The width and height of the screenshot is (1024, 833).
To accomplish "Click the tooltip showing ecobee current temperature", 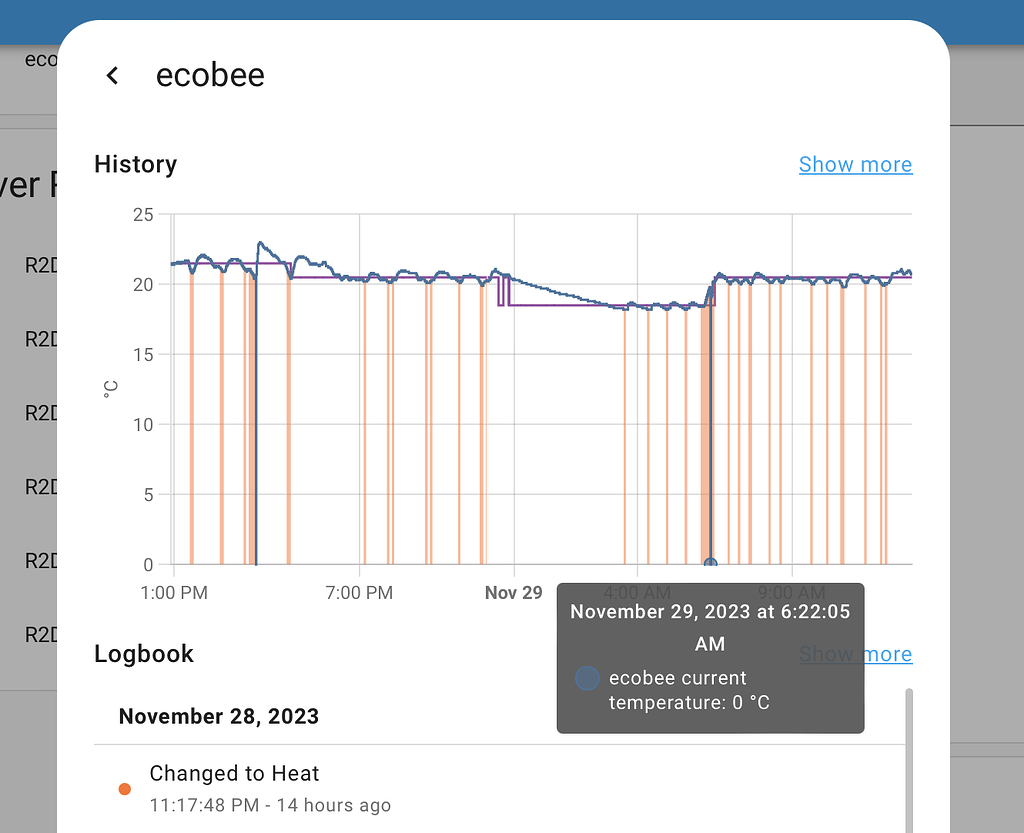I will click(710, 657).
